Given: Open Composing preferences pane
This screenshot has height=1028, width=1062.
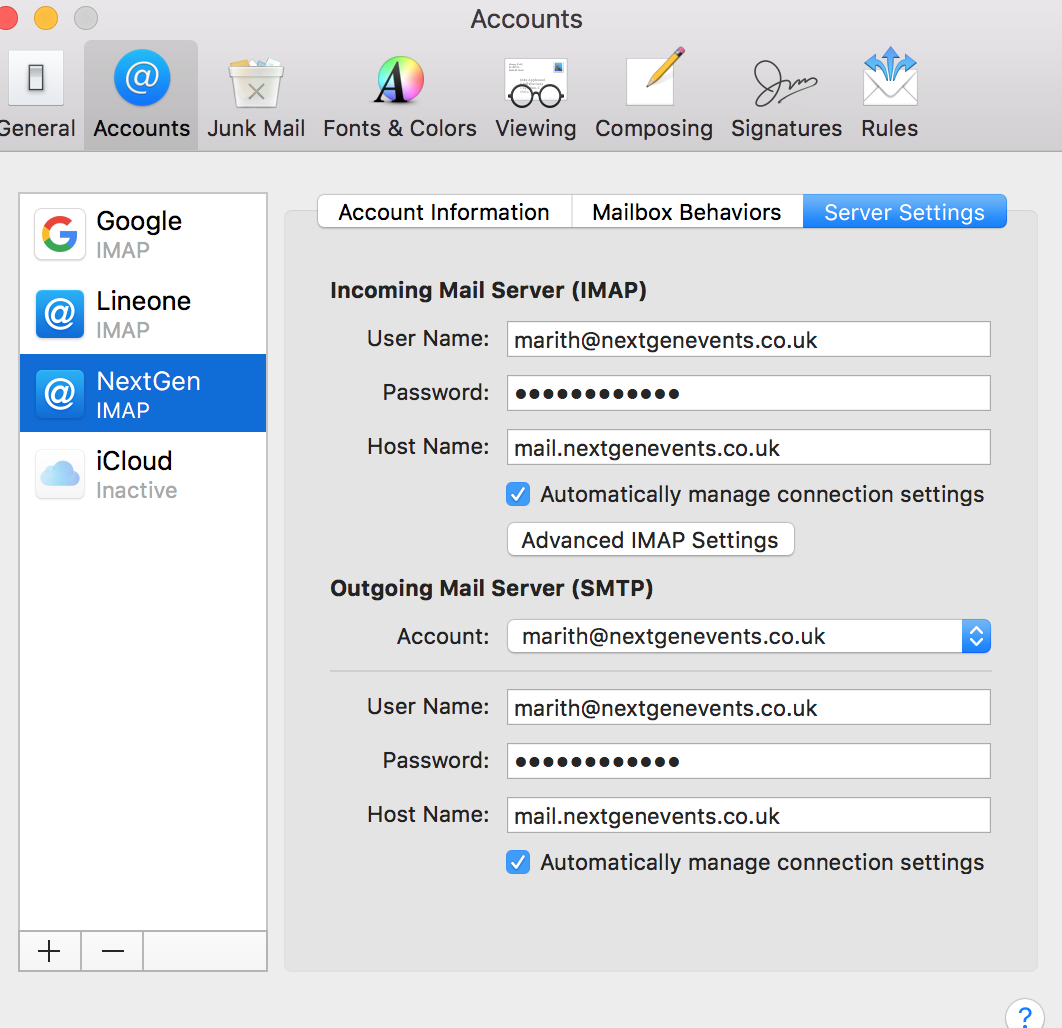Looking at the screenshot, I should coord(653,95).
